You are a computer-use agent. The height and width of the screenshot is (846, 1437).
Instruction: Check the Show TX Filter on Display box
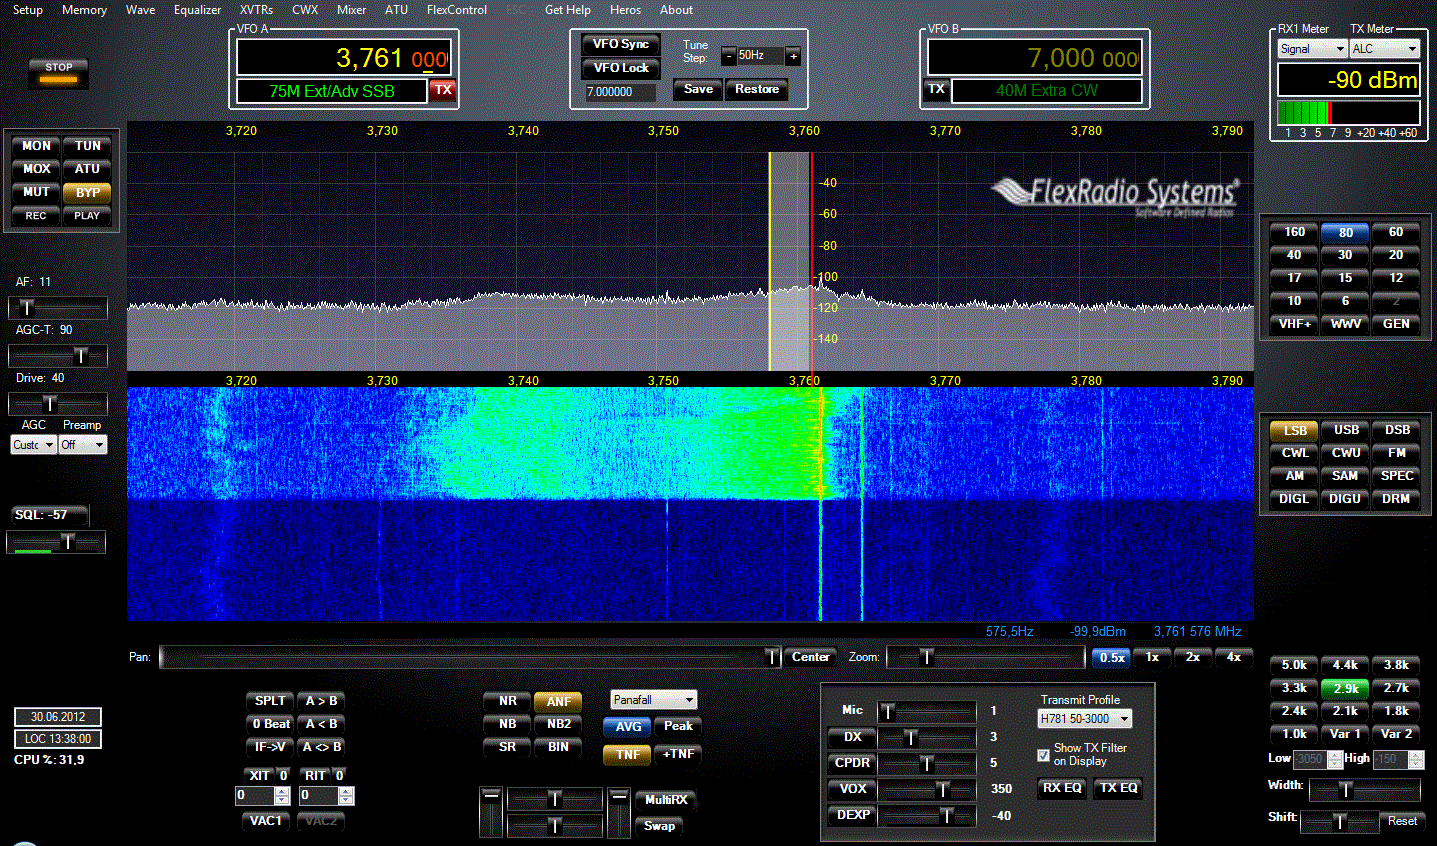coord(1043,754)
